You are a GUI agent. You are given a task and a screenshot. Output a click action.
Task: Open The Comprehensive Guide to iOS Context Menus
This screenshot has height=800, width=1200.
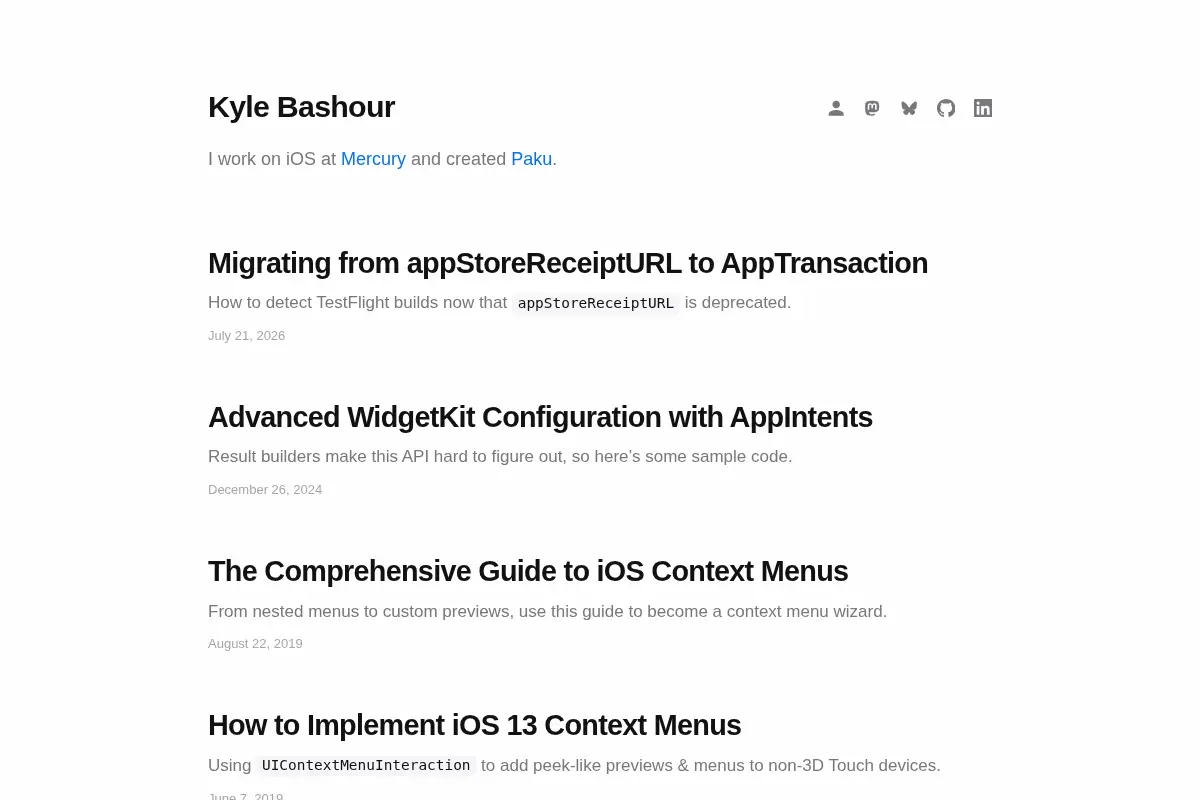[528, 571]
